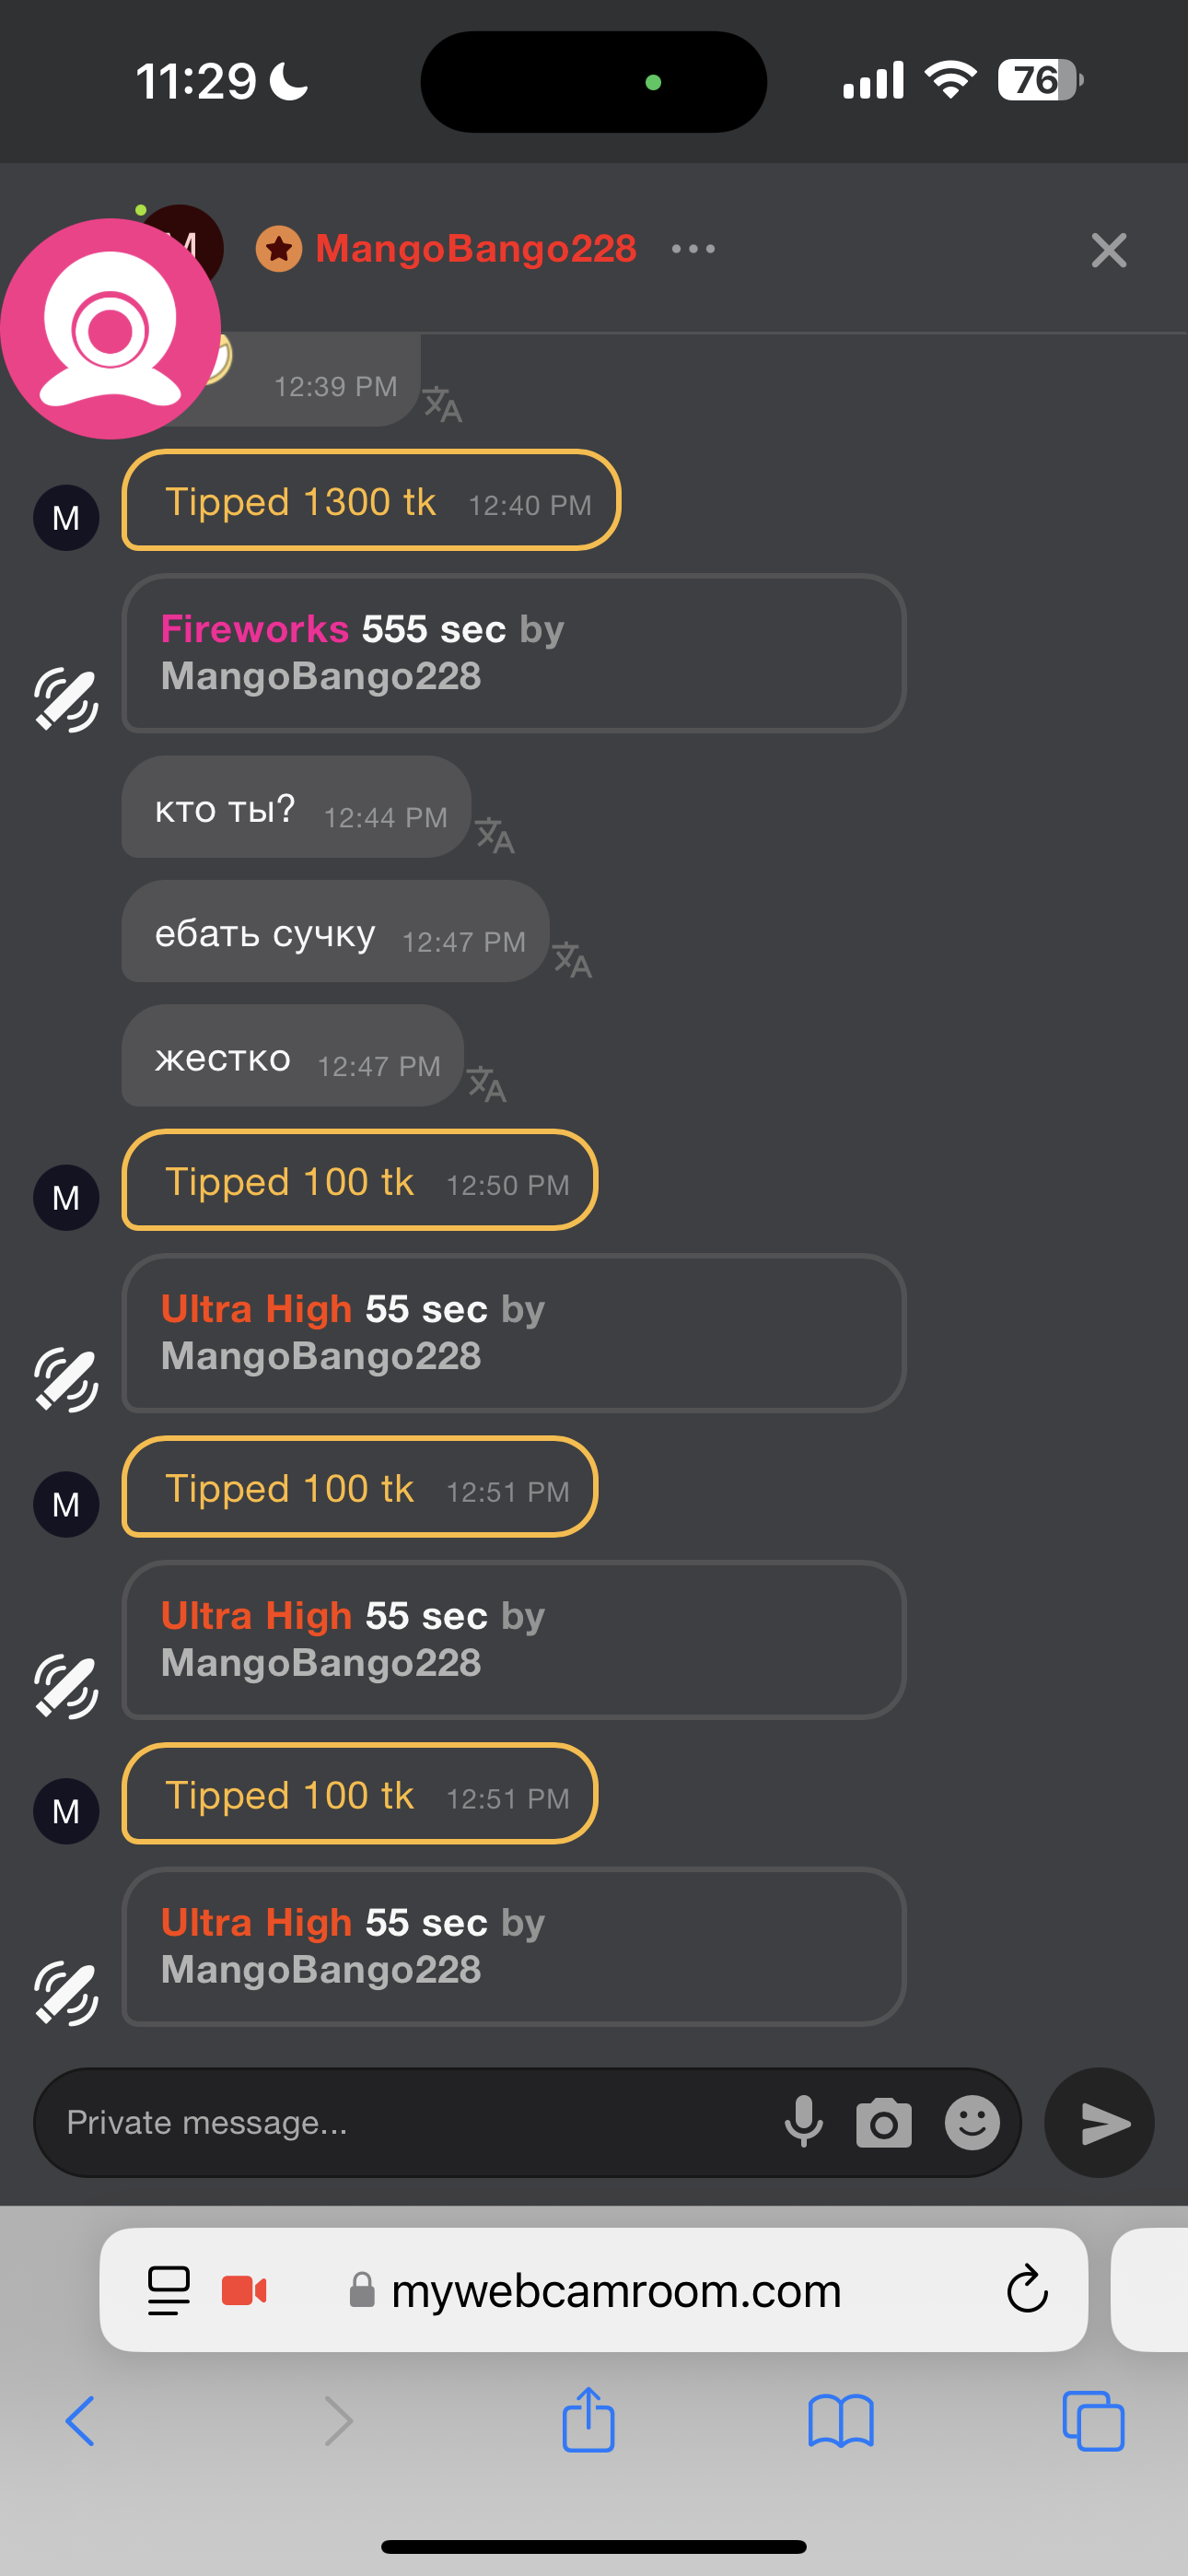Open MangoBango228 profile from username
Viewport: 1188px width, 2576px height.
[475, 249]
